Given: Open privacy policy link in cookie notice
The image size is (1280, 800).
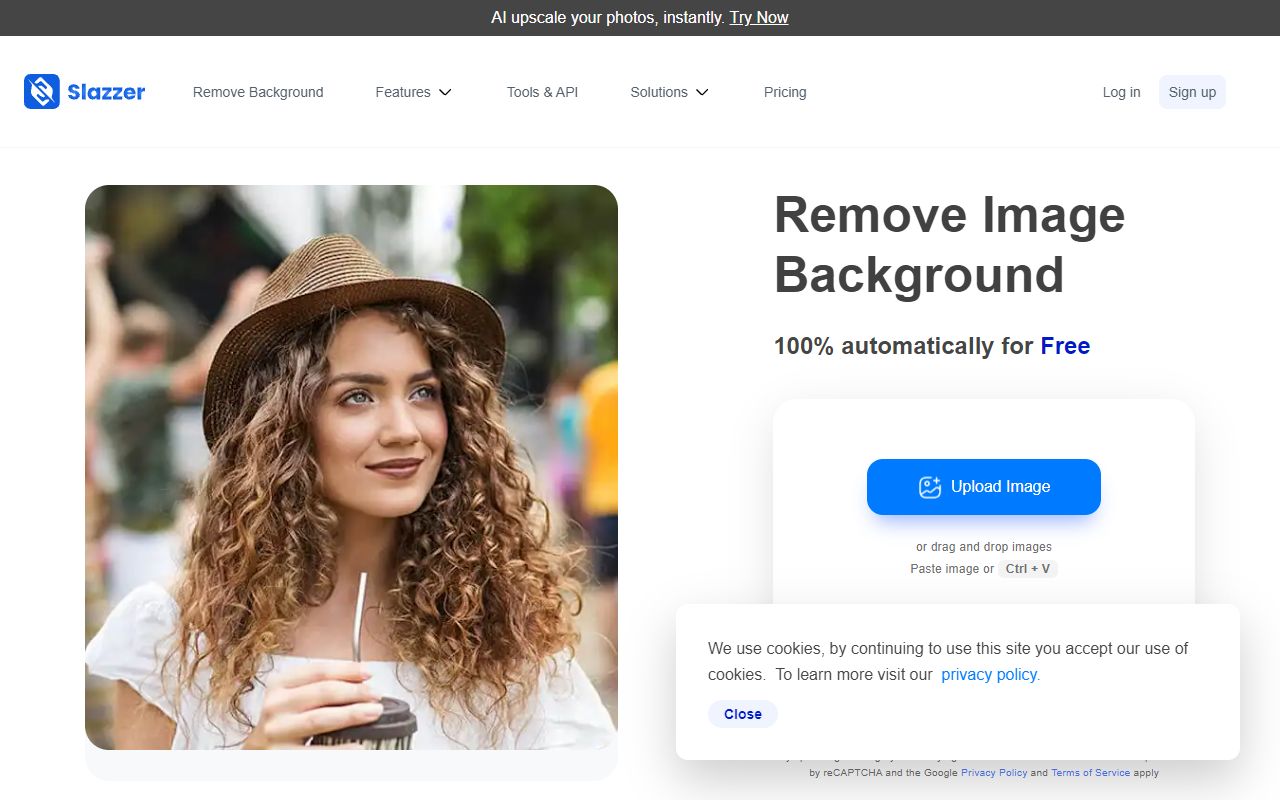Looking at the screenshot, I should click(990, 674).
